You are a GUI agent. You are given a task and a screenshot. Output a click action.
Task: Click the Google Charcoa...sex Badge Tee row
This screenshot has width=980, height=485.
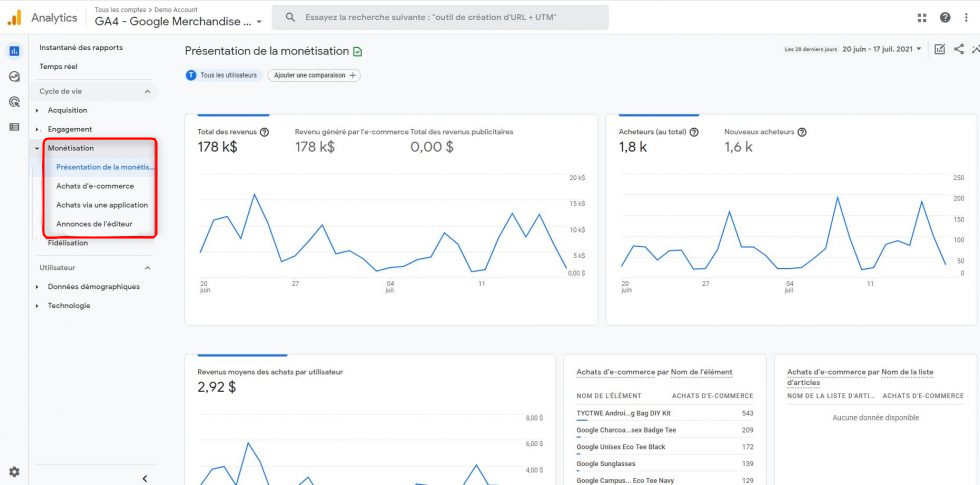664,431
